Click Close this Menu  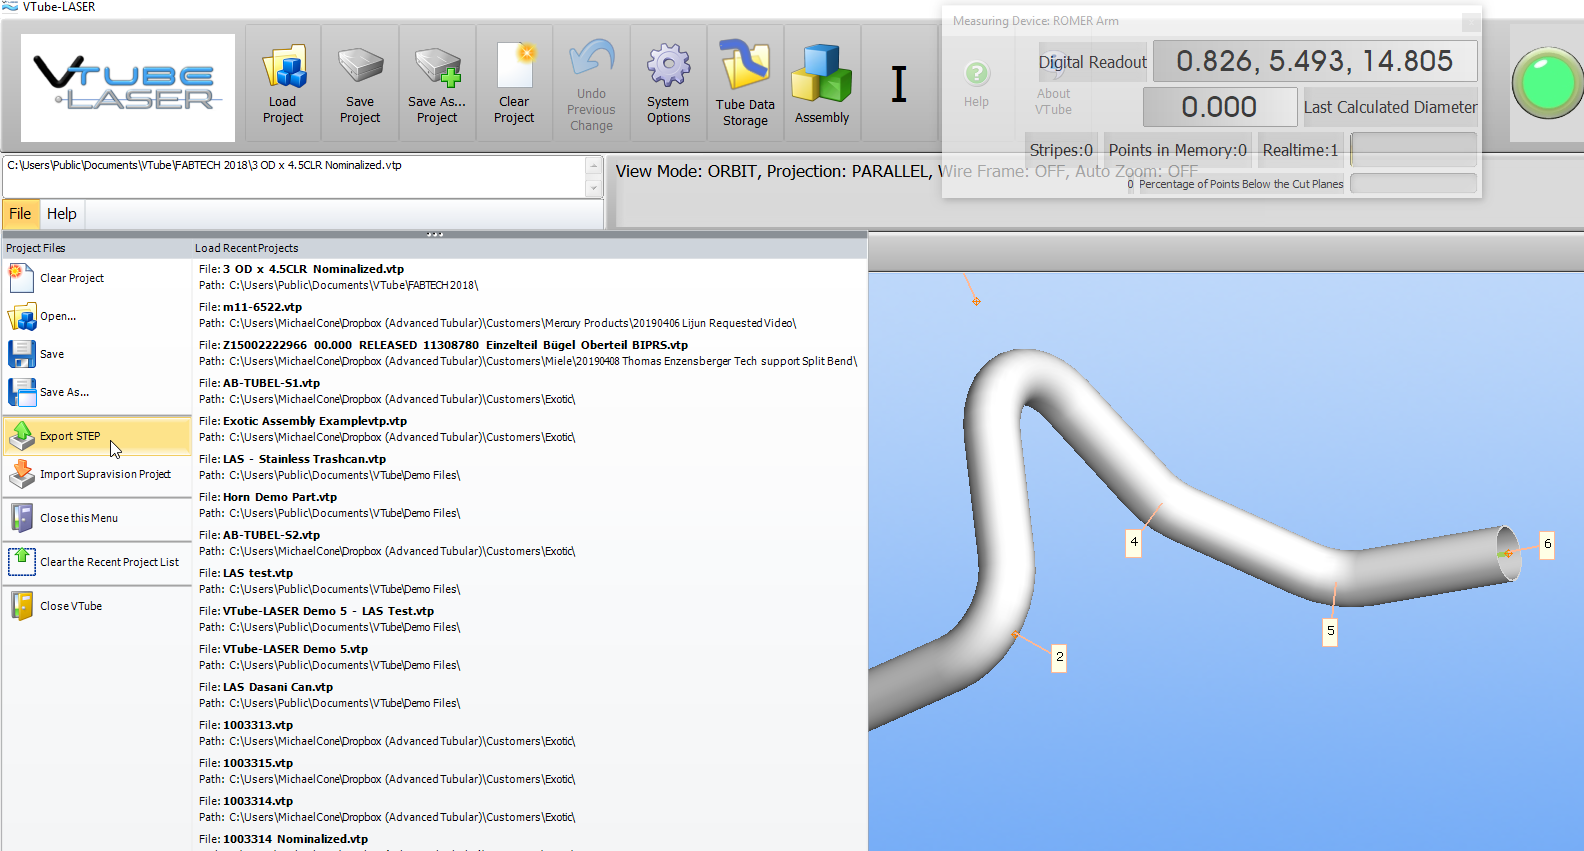pyautogui.click(x=79, y=518)
